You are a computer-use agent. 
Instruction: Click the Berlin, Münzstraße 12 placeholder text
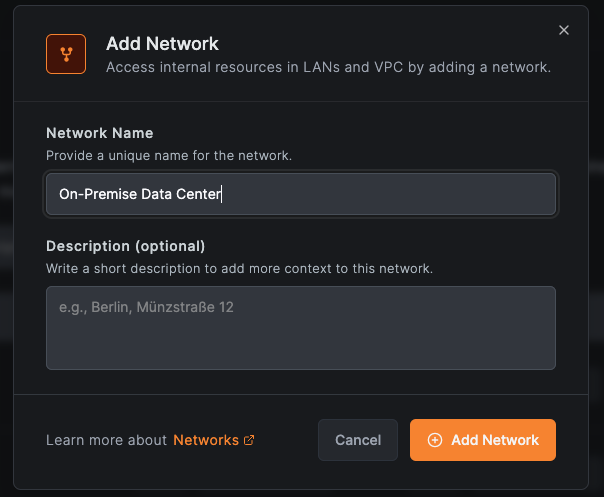(146, 307)
